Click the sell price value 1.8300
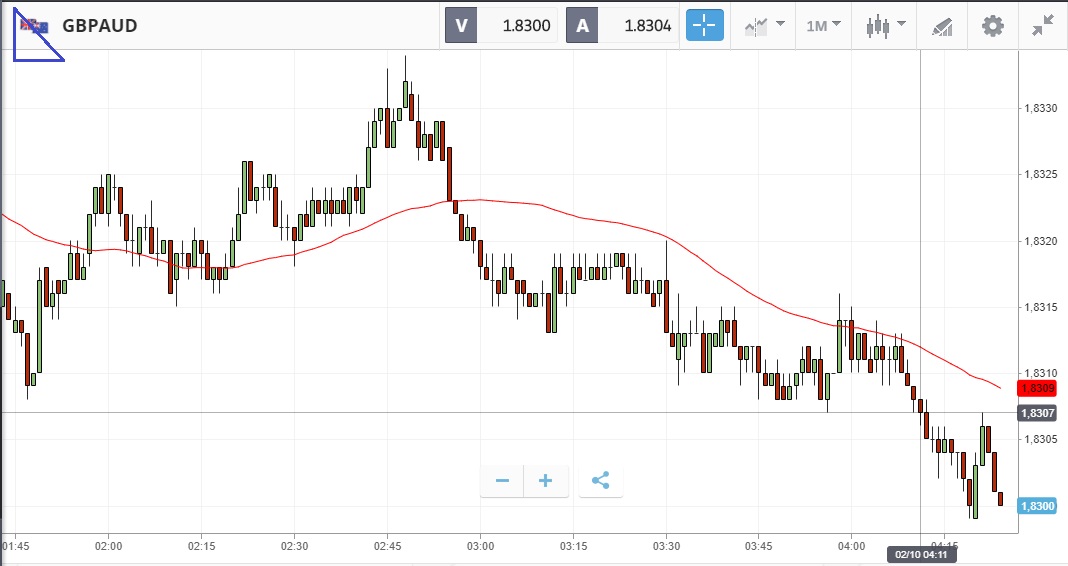 [x=527, y=26]
